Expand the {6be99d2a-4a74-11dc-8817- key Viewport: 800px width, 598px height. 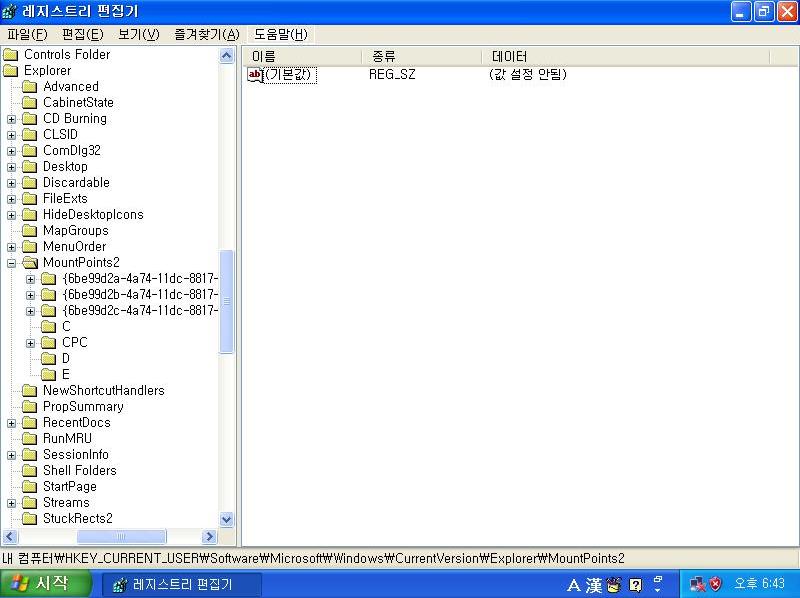pos(31,280)
